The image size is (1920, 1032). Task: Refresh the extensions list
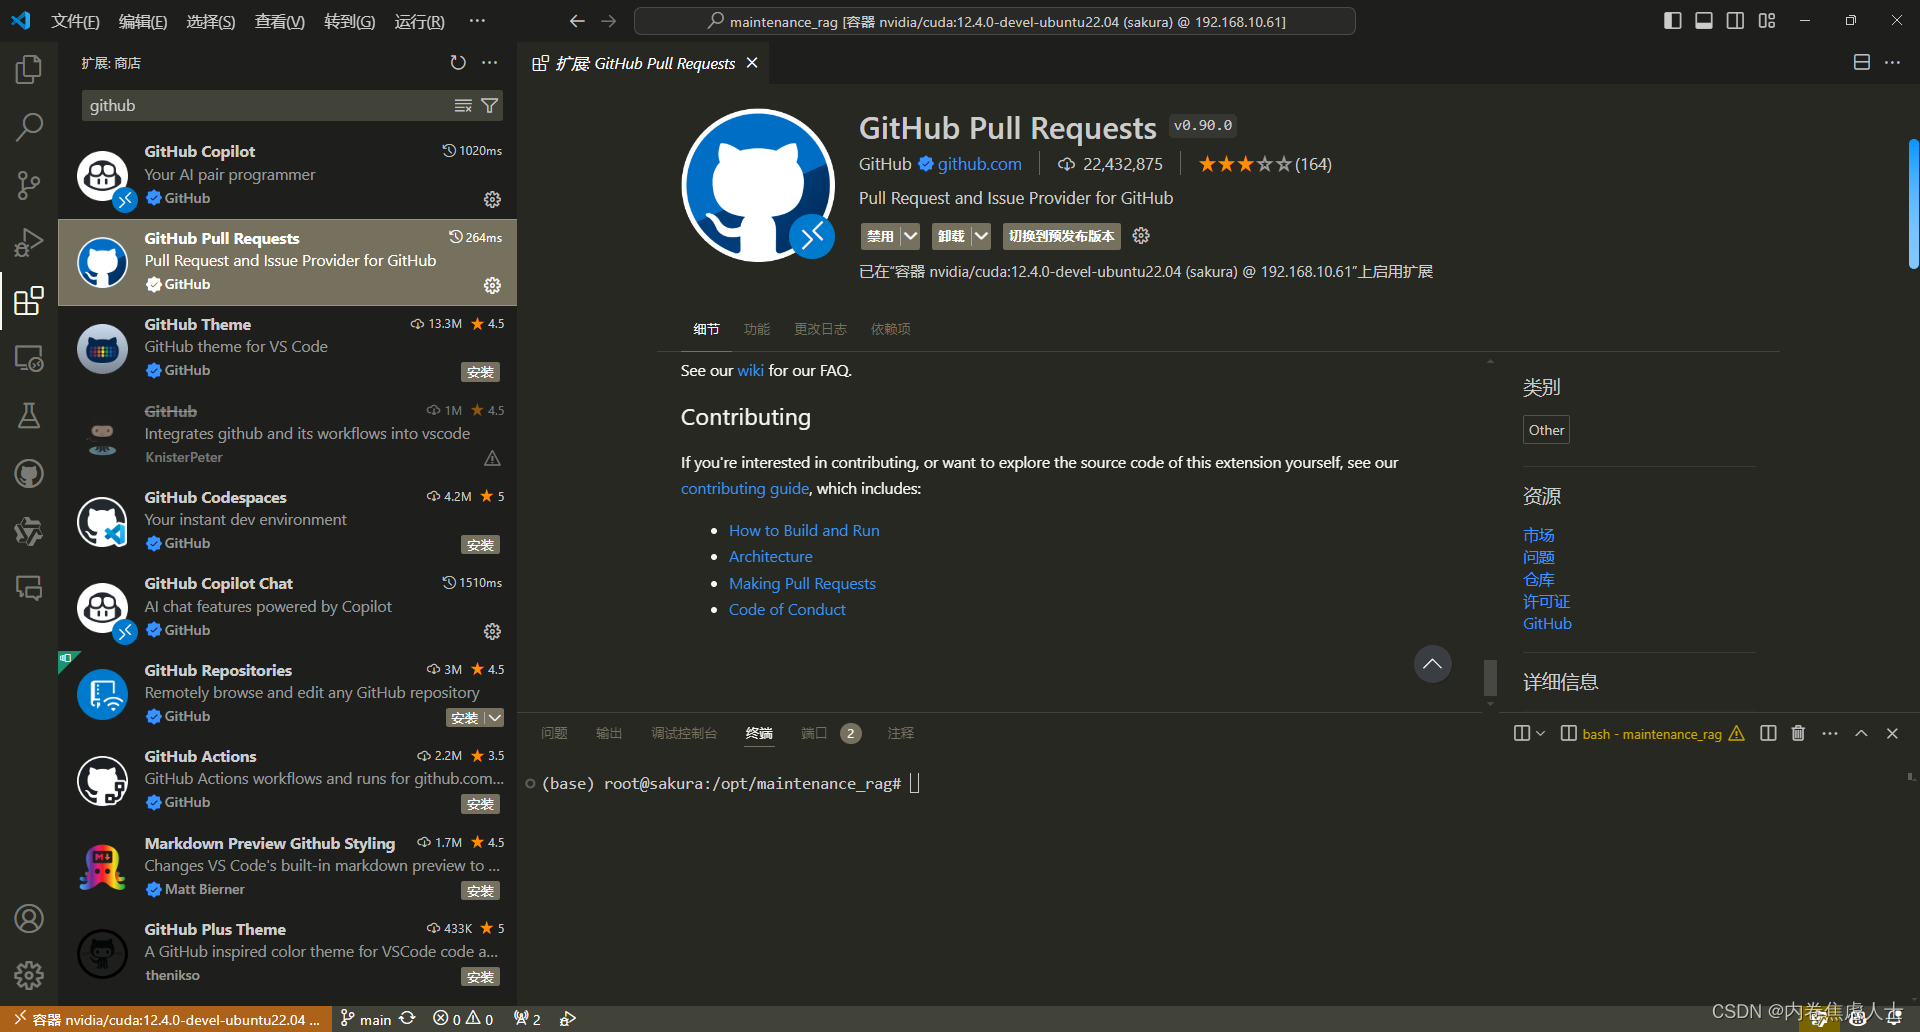pyautogui.click(x=458, y=63)
